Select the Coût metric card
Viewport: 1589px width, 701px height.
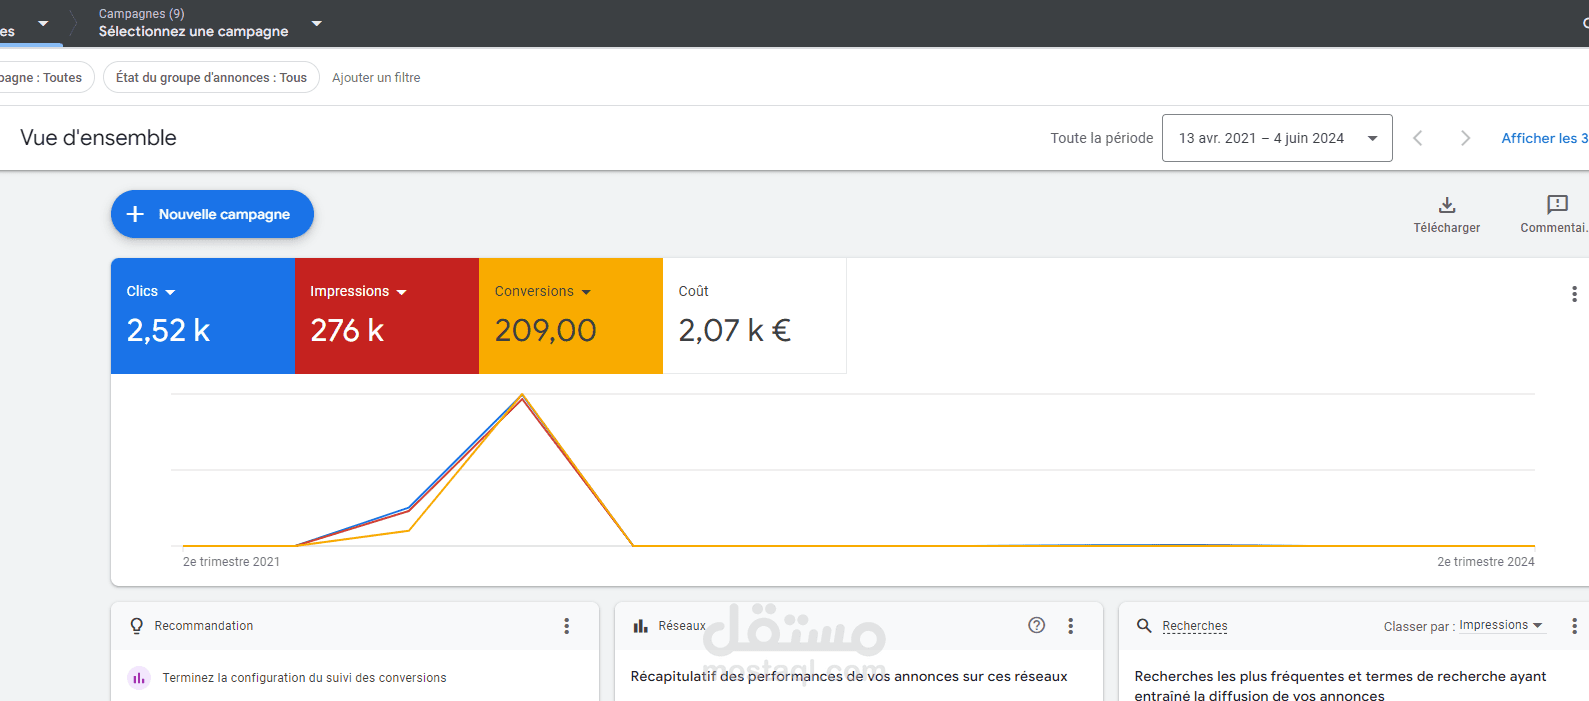[755, 316]
